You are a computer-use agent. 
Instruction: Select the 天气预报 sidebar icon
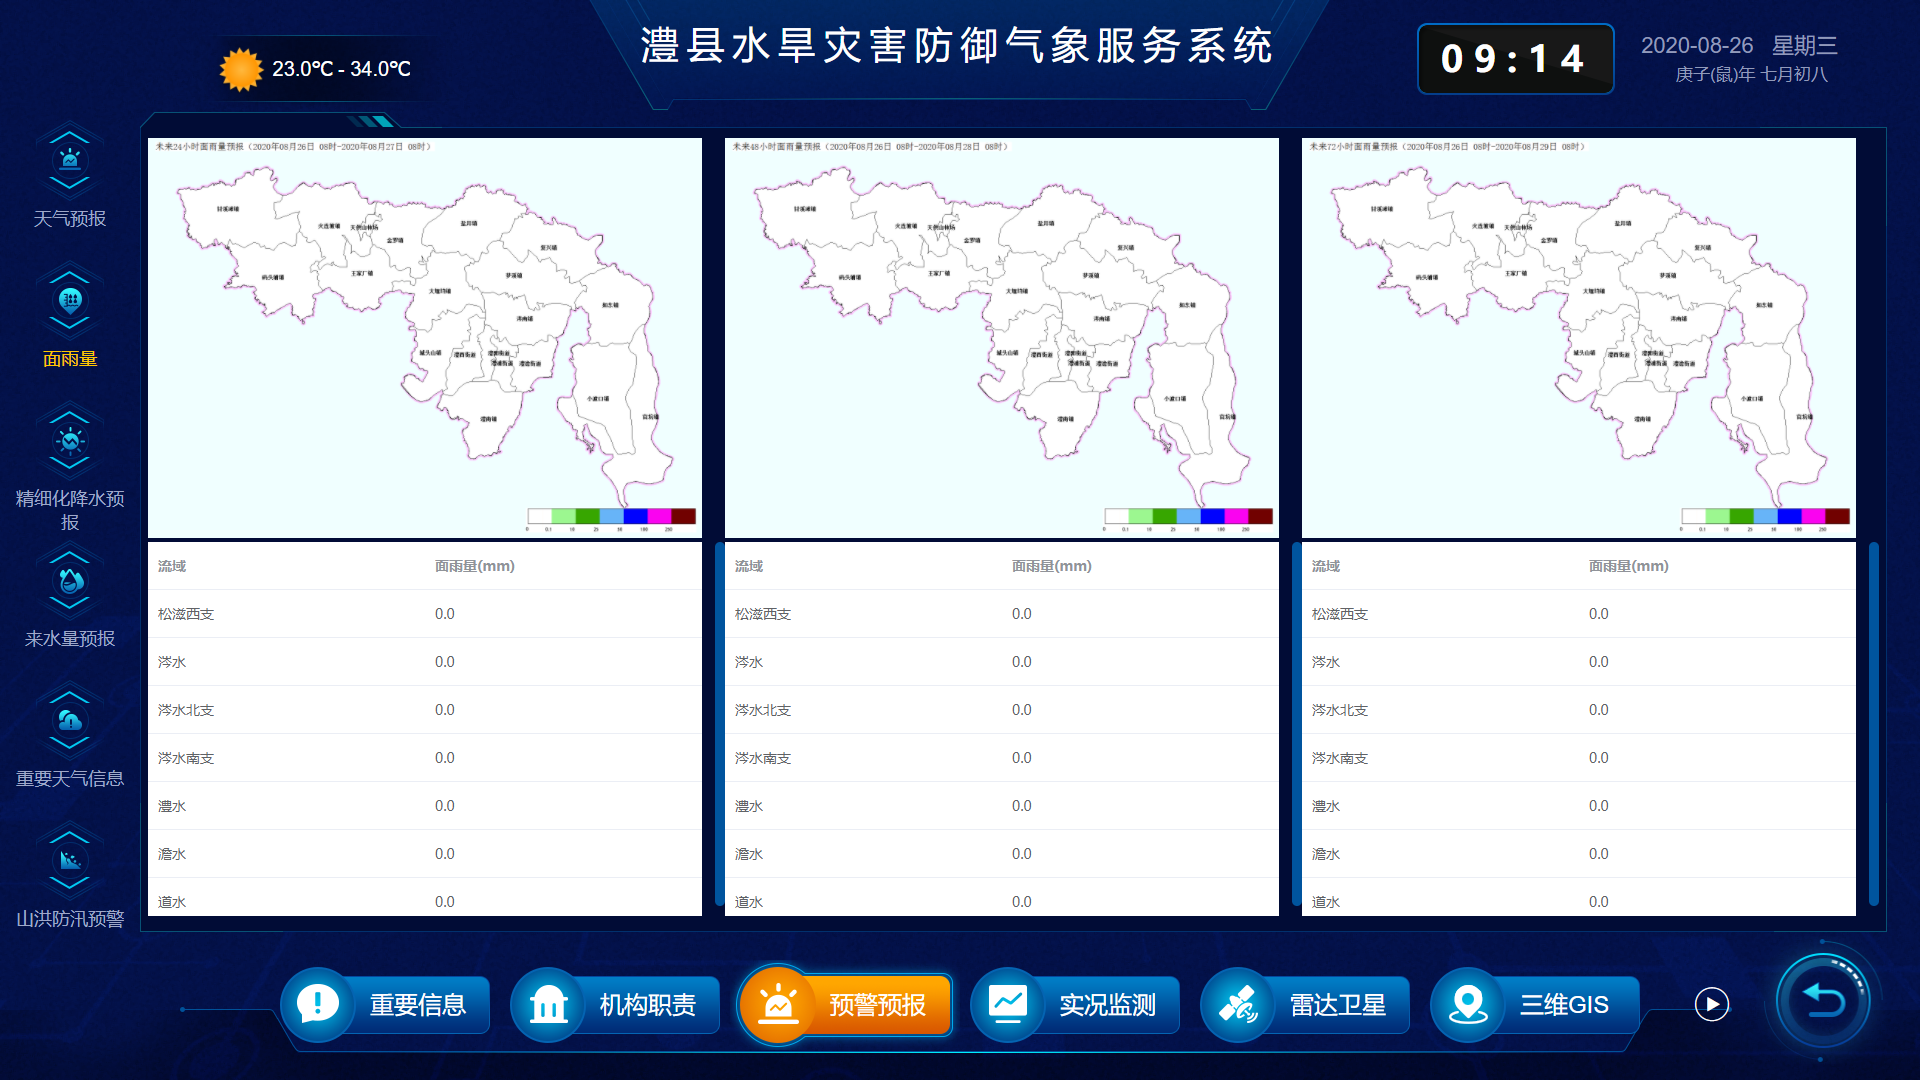70,158
